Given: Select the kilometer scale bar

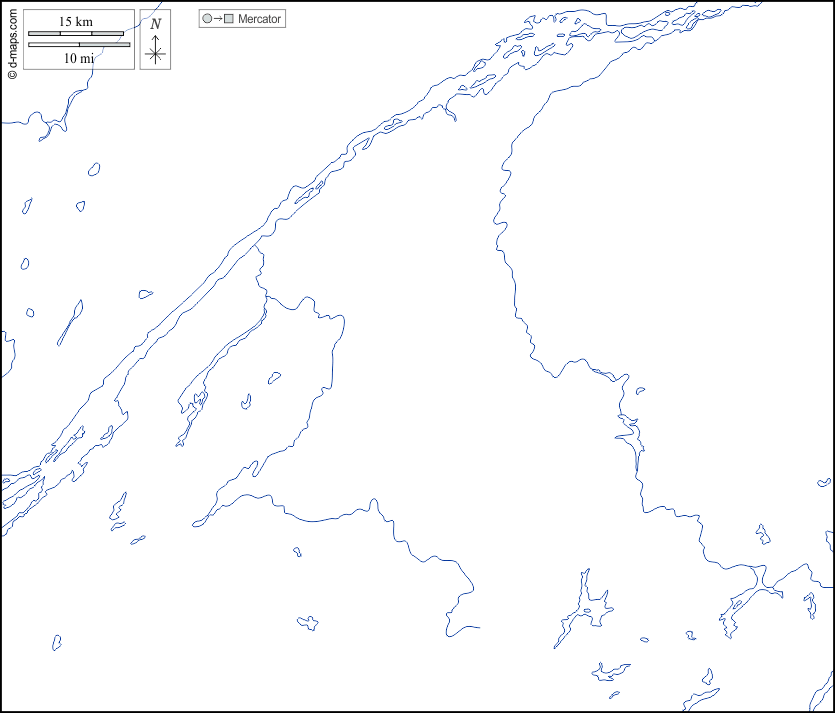Looking at the screenshot, I should tap(76, 34).
